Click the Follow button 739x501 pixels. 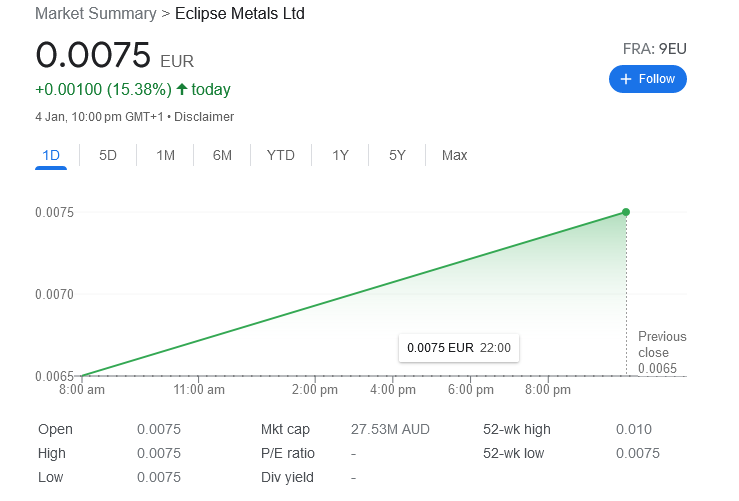(648, 79)
